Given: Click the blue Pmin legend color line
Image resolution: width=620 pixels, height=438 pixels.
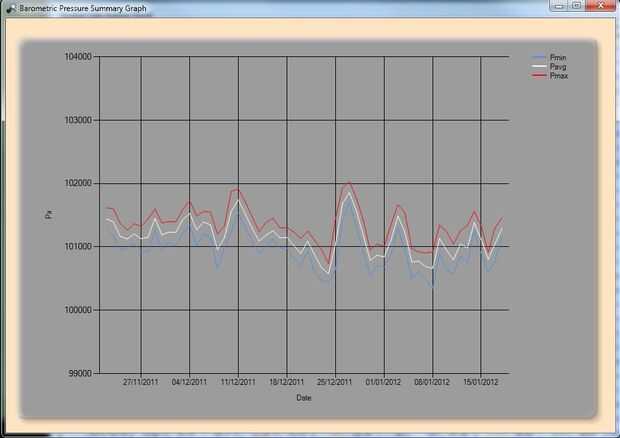Looking at the screenshot, I should [539, 57].
